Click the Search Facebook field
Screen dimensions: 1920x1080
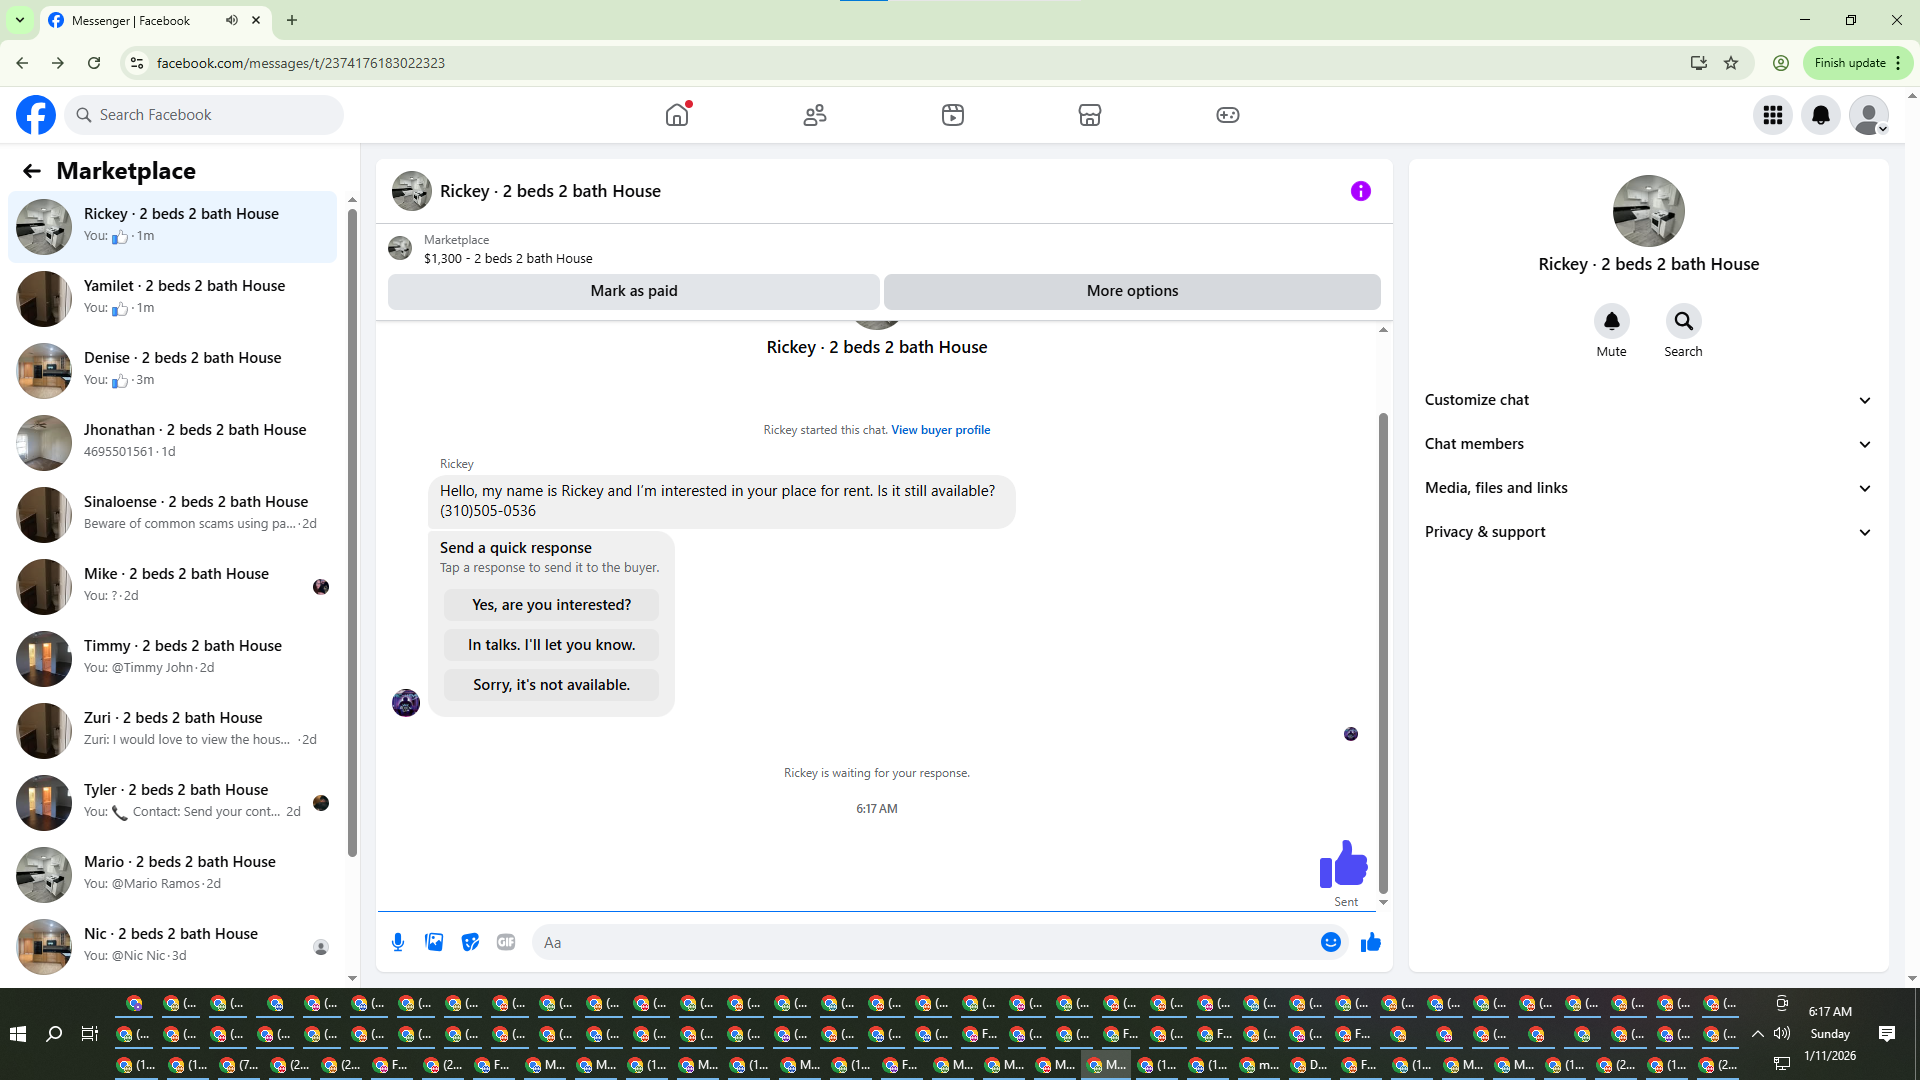point(205,115)
